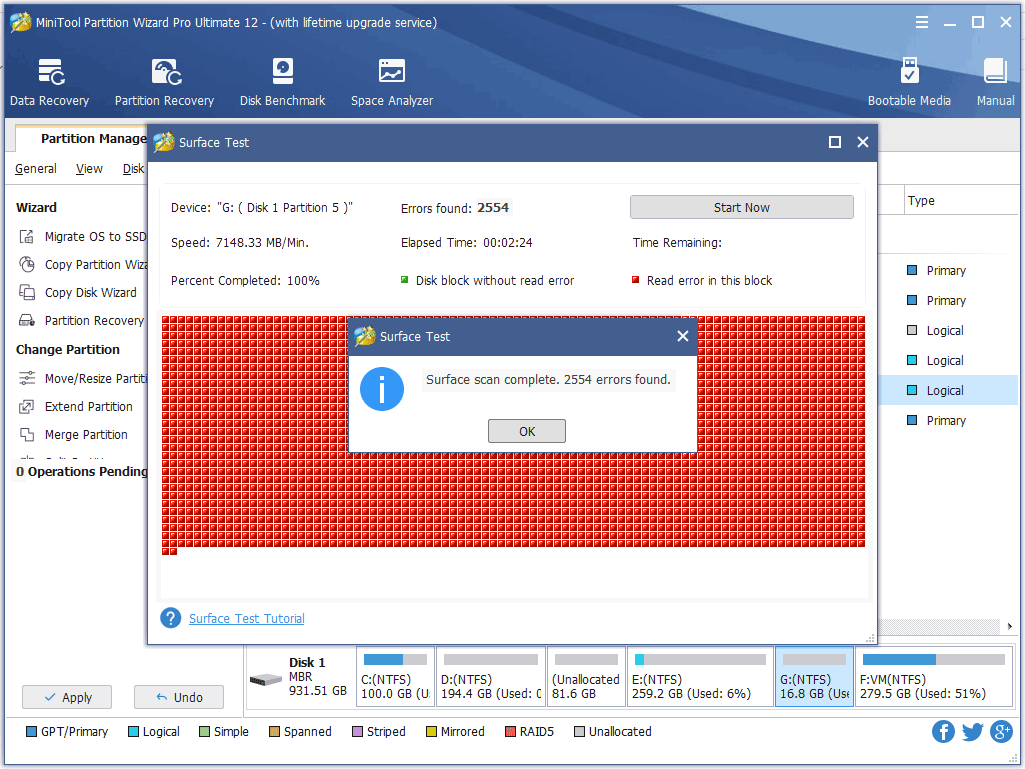Click the Logical legend color swatch

click(133, 732)
